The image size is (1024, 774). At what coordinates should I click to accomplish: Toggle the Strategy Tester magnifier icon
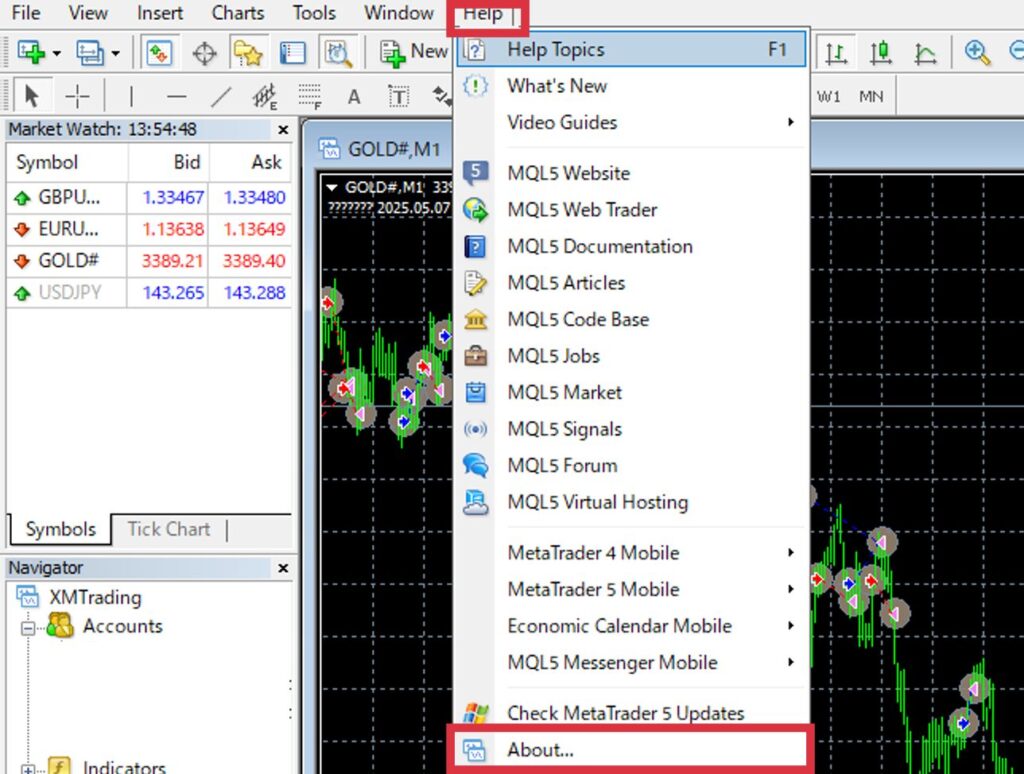338,53
